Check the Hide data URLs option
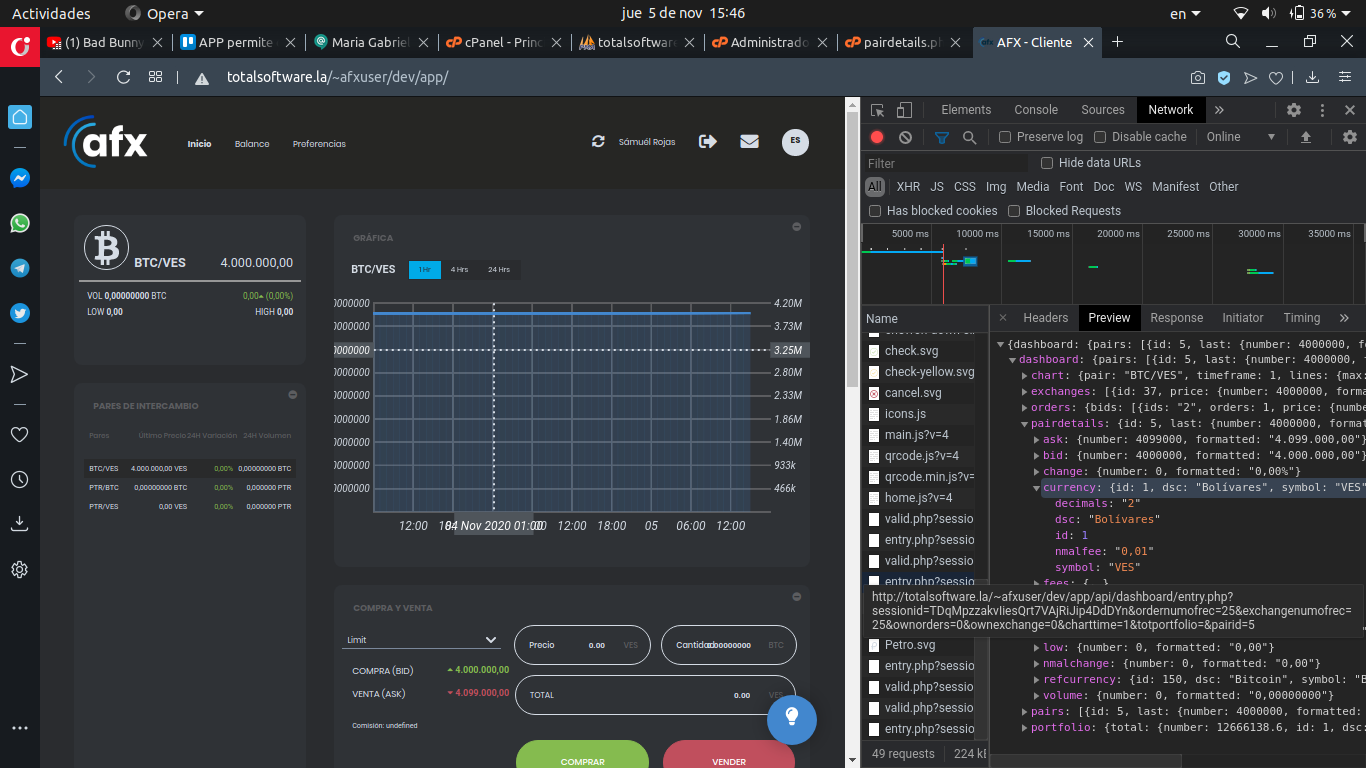Screen dimensions: 1366x768 1047,163
